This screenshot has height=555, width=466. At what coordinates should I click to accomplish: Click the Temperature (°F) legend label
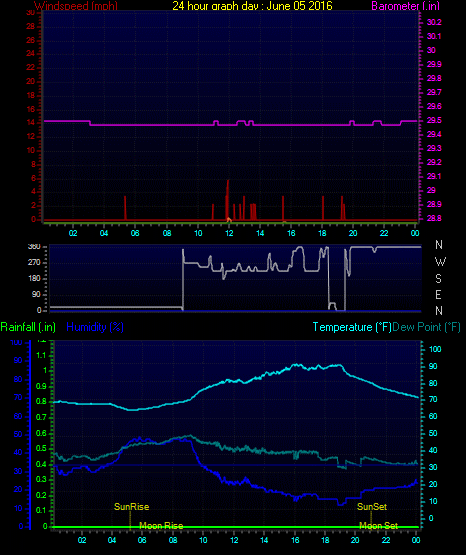click(x=352, y=327)
